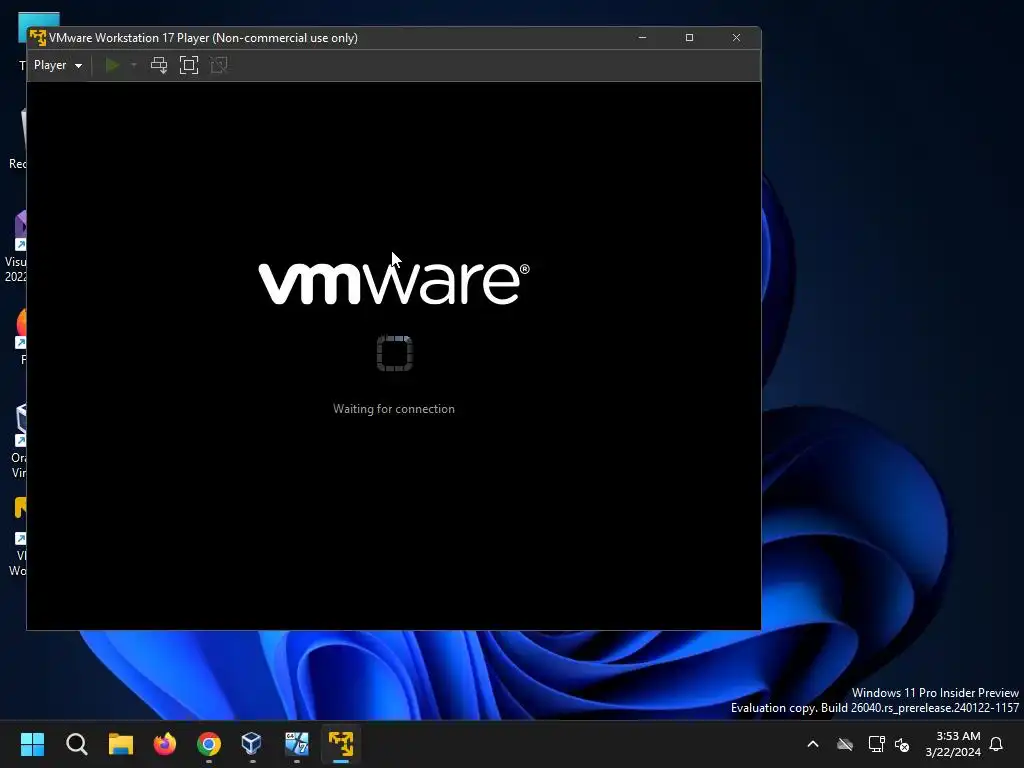Click the Unity mode toolbar icon

pyautogui.click(x=219, y=65)
